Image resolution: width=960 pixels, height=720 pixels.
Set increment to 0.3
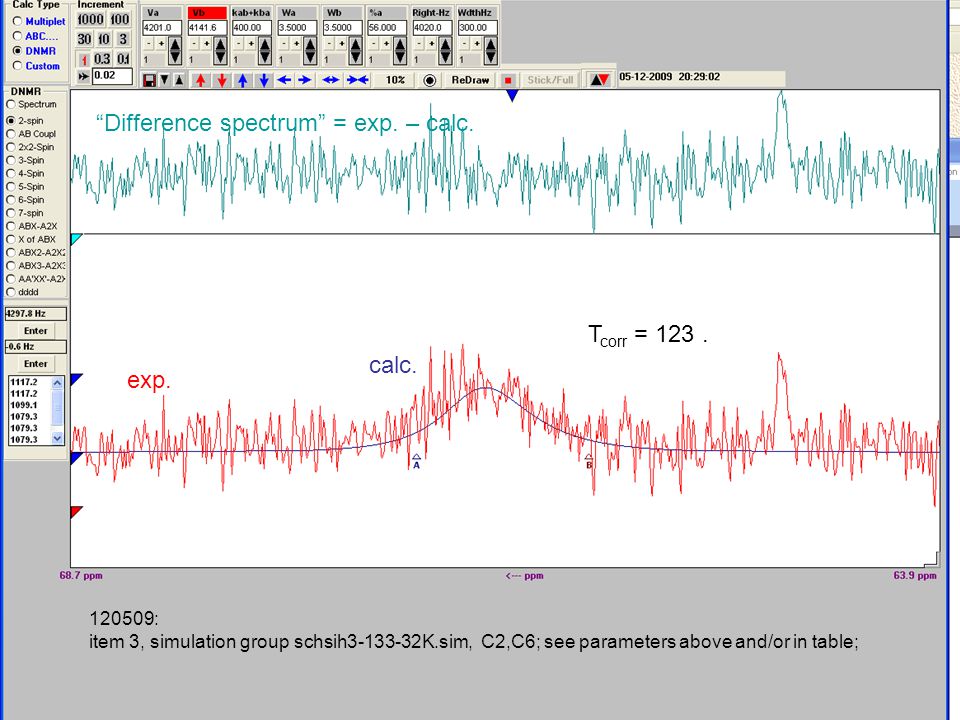102,59
